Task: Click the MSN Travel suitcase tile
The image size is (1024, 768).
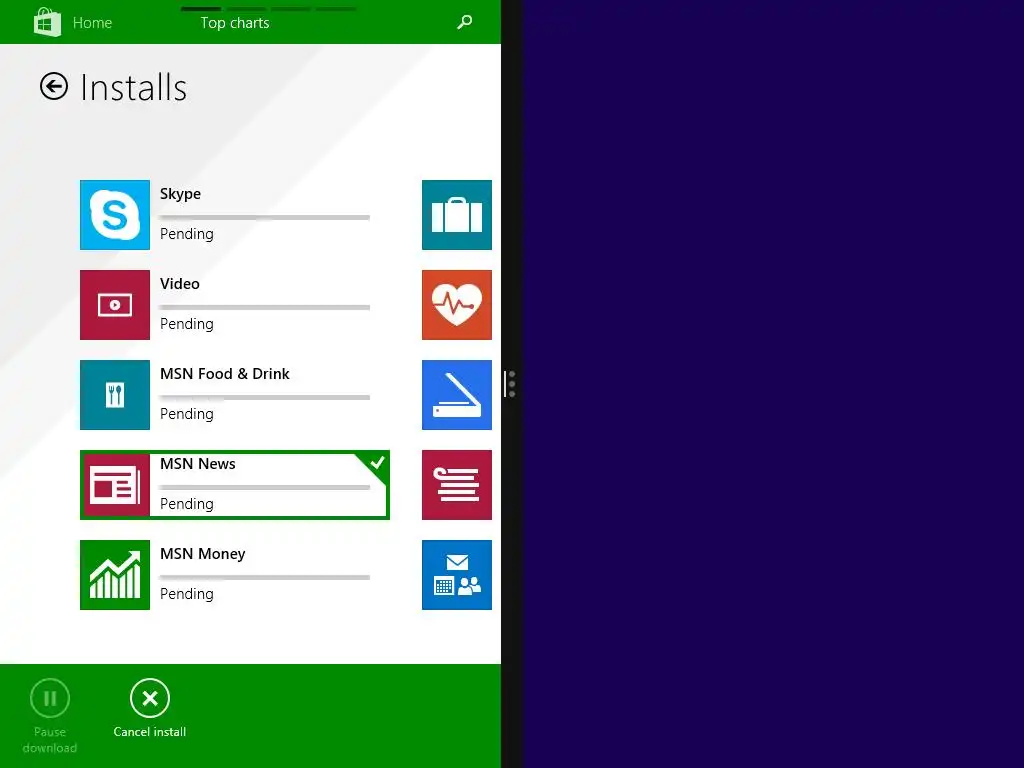Action: coord(456,215)
